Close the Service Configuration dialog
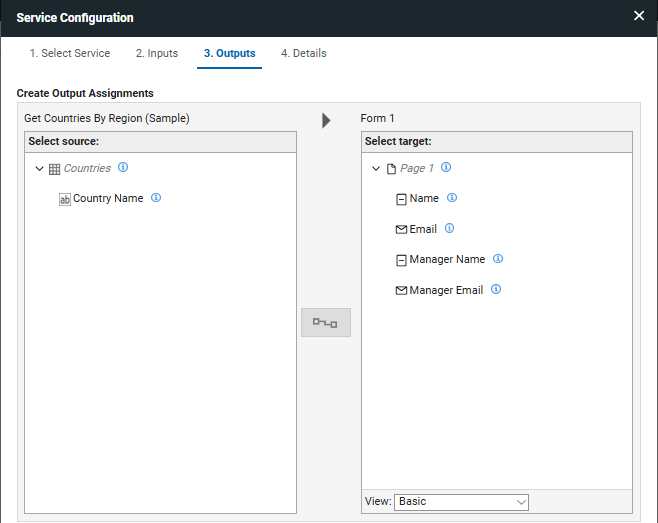The image size is (658, 523). pos(639,16)
